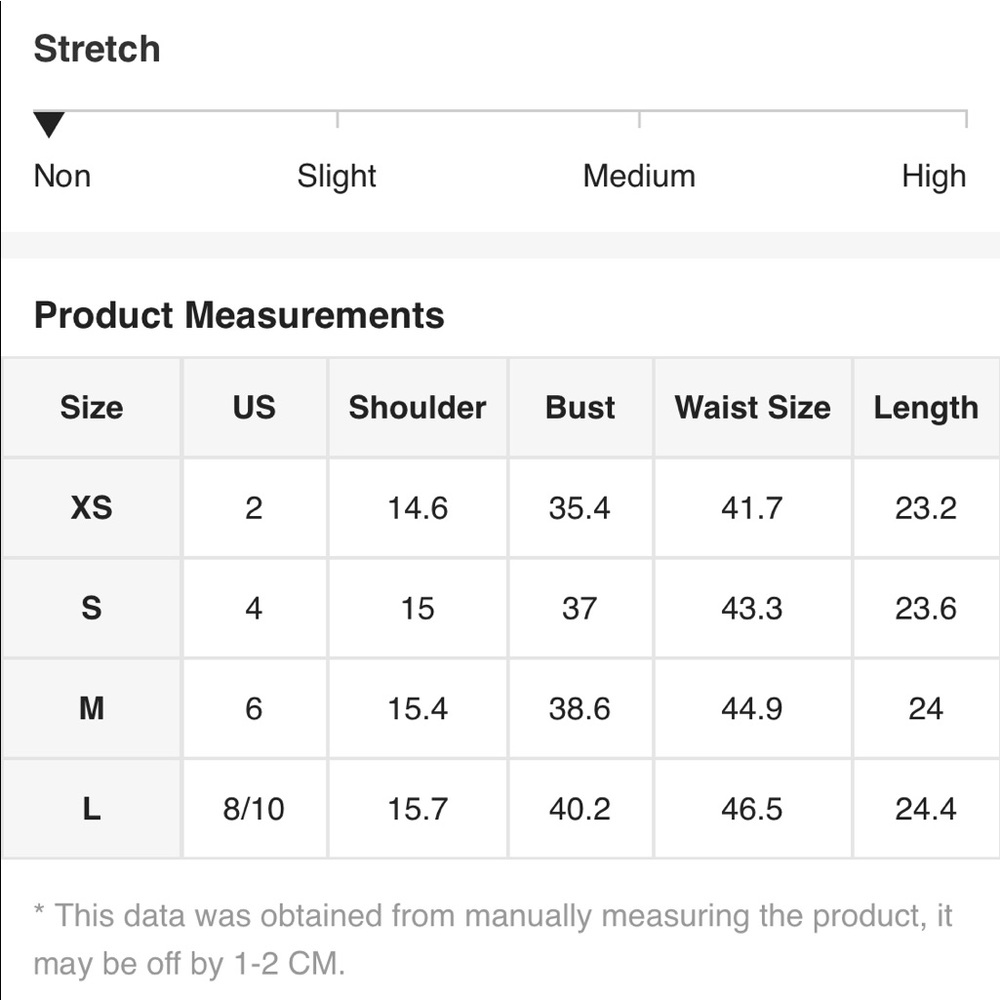Screen dimensions: 1000x1000
Task: Click the 38.6 bust measurement cell
Action: point(580,709)
